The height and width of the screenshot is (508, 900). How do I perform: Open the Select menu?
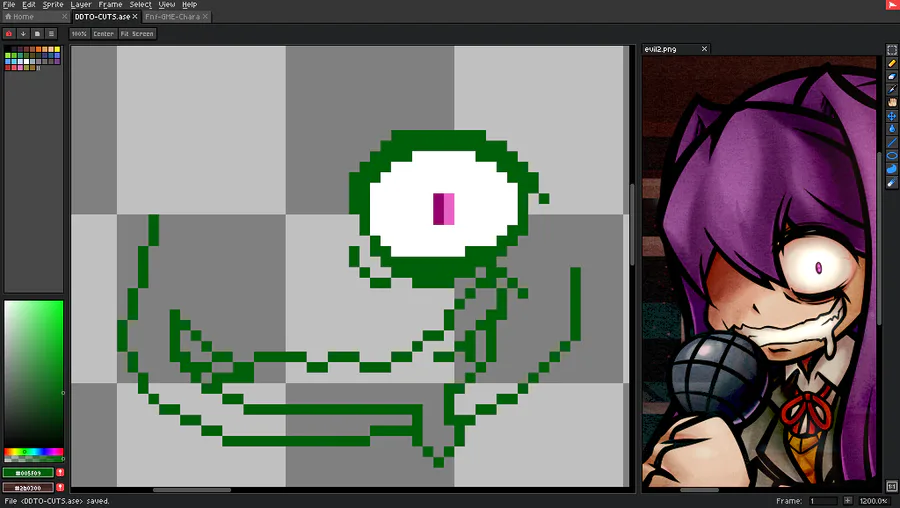pyautogui.click(x=140, y=5)
